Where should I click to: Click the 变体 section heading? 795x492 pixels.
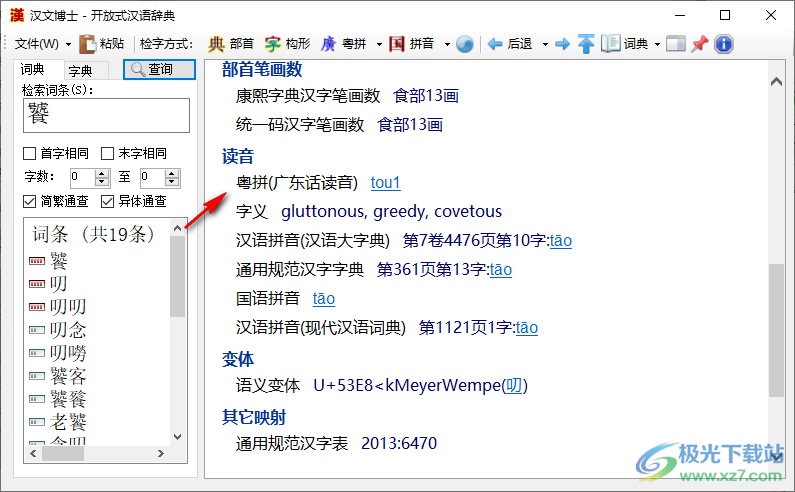pyautogui.click(x=238, y=359)
